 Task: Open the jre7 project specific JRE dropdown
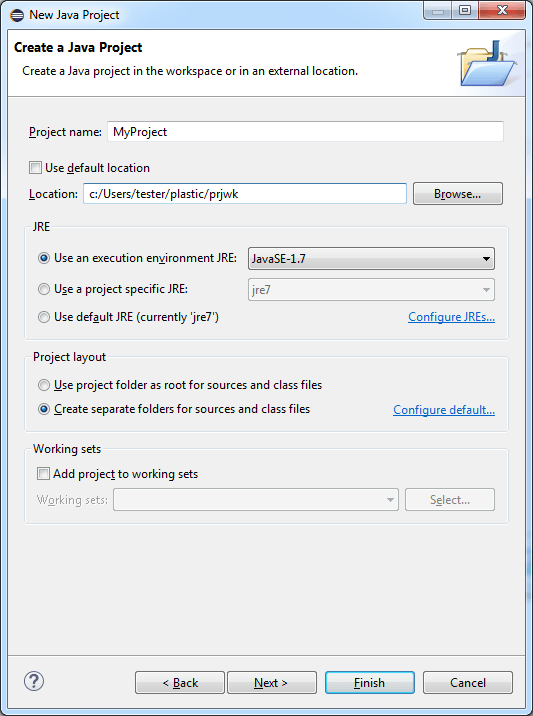point(371,290)
